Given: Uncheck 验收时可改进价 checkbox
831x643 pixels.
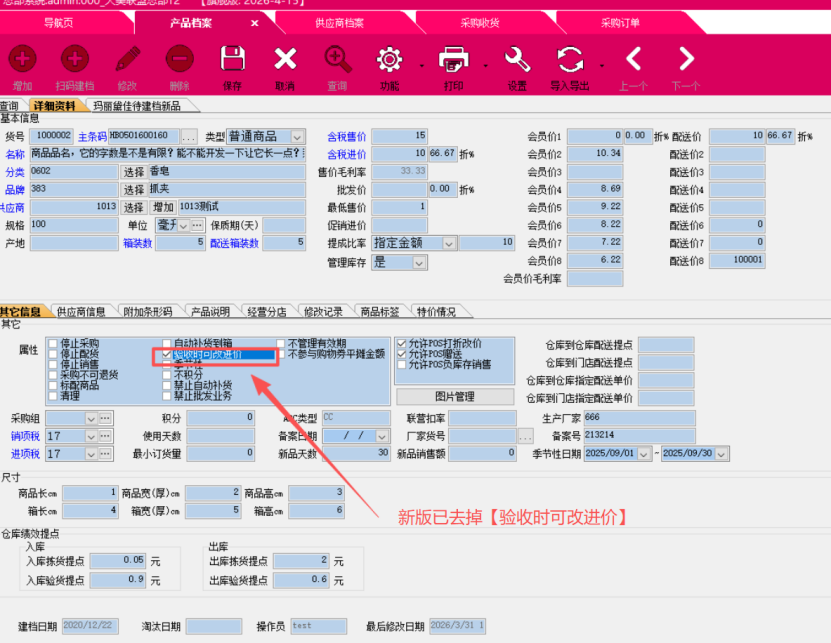Looking at the screenshot, I should pos(166,354).
